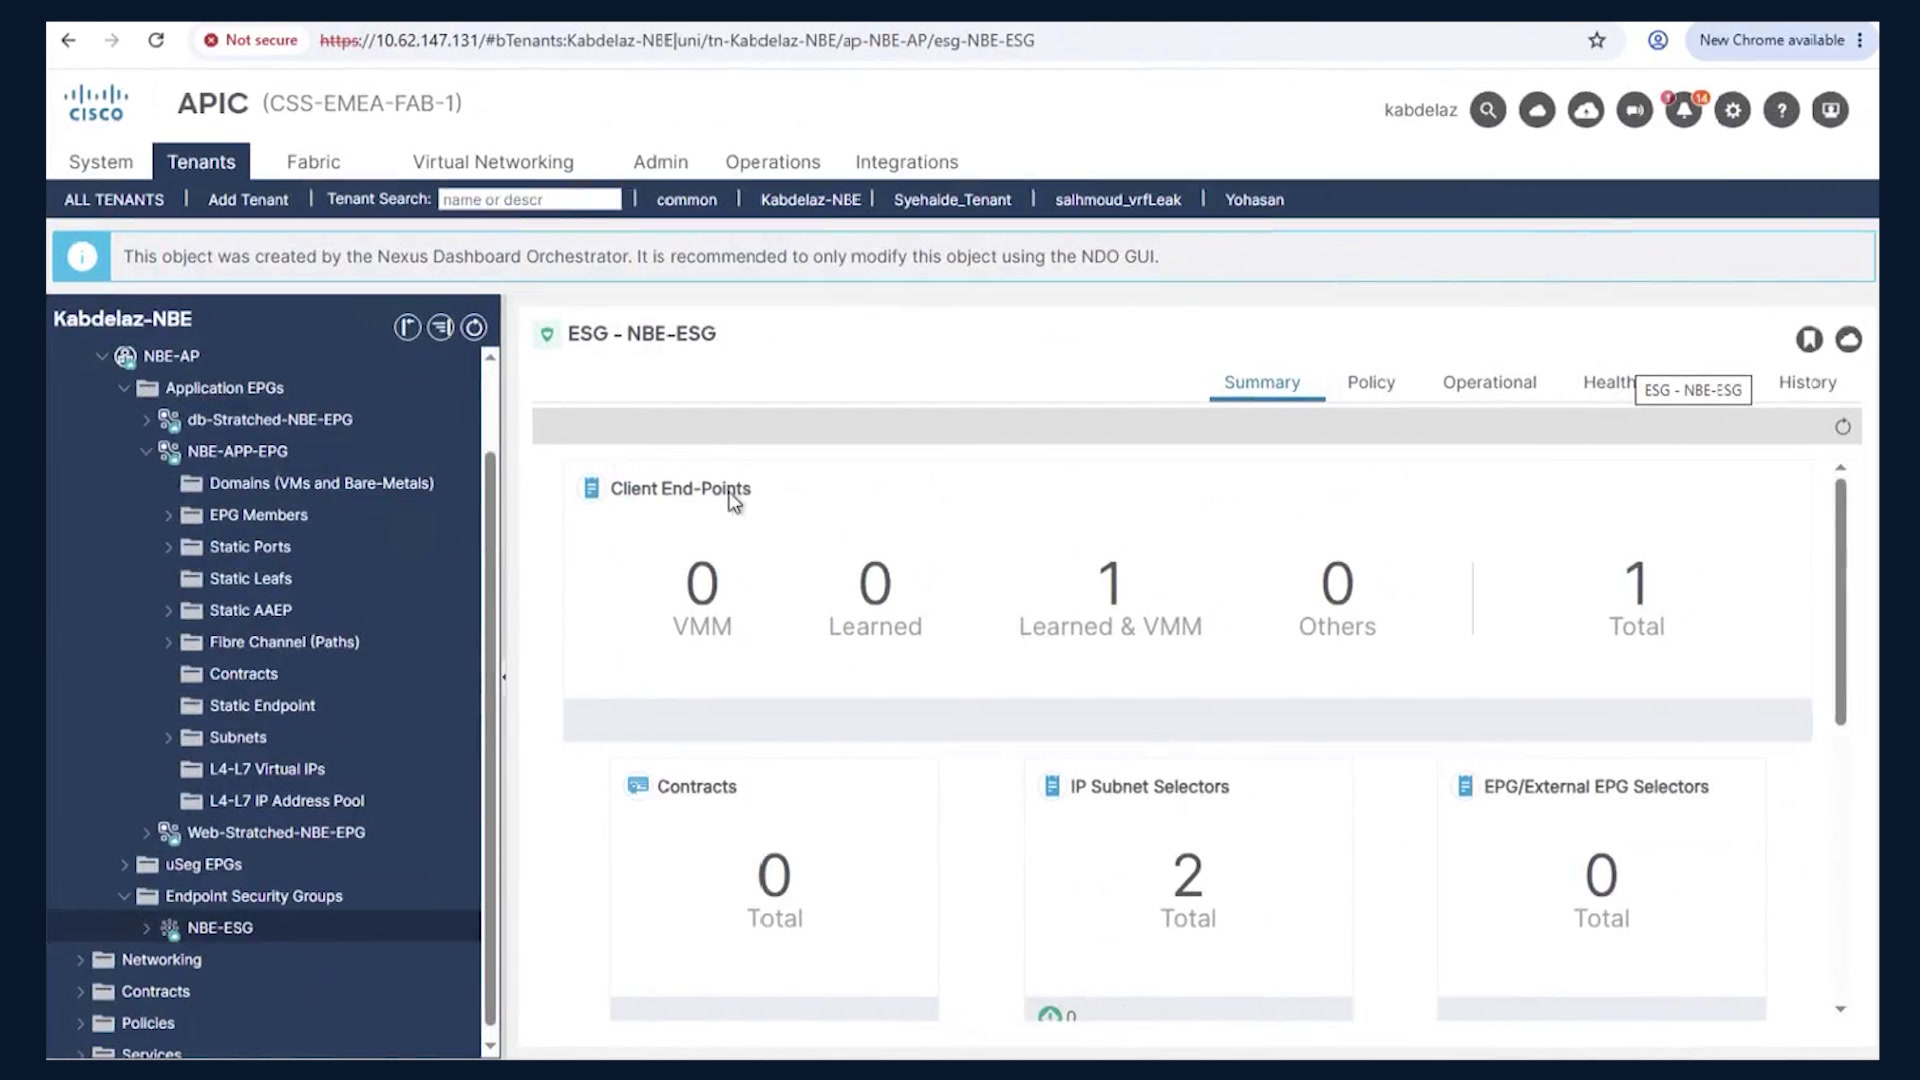This screenshot has width=1920, height=1080.
Task: Collapse the NBE-AP tree node
Action: [101, 356]
